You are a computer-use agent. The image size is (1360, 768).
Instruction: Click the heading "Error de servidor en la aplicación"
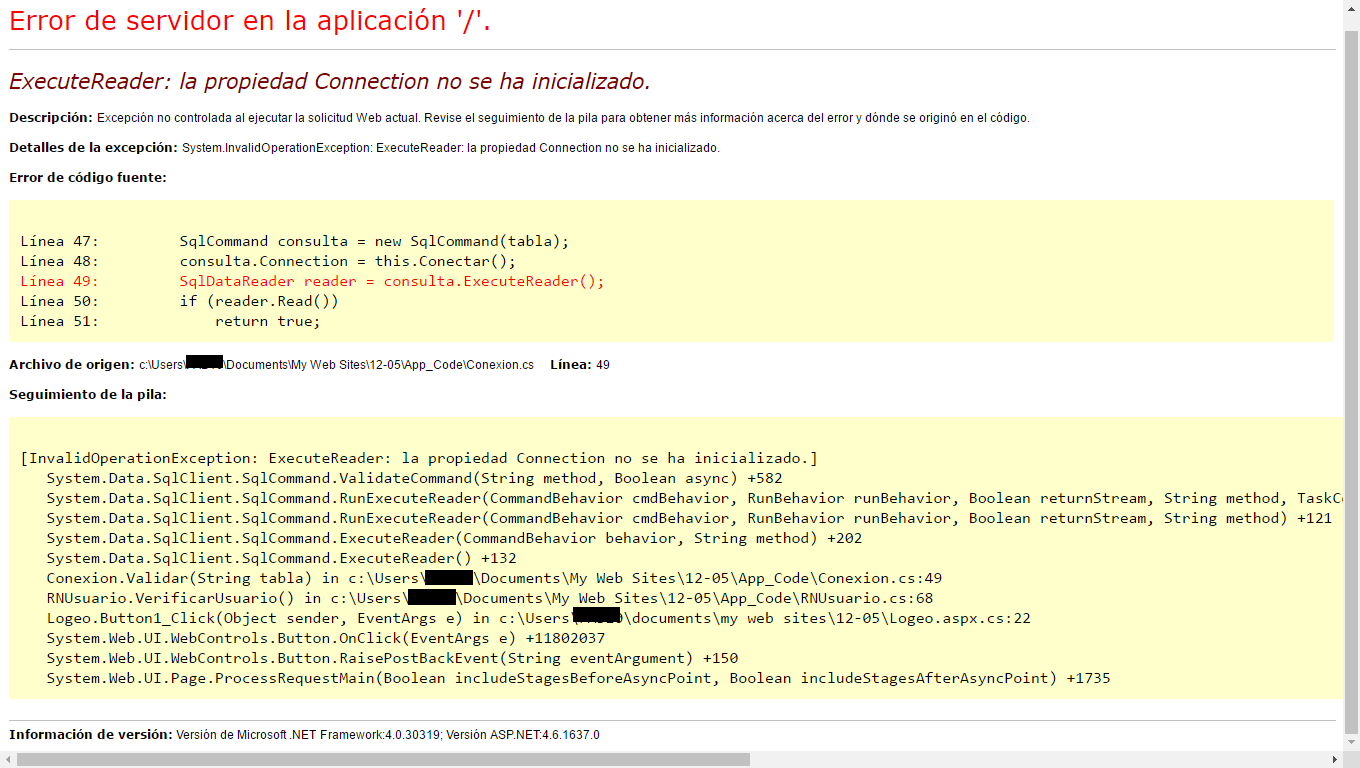click(250, 20)
